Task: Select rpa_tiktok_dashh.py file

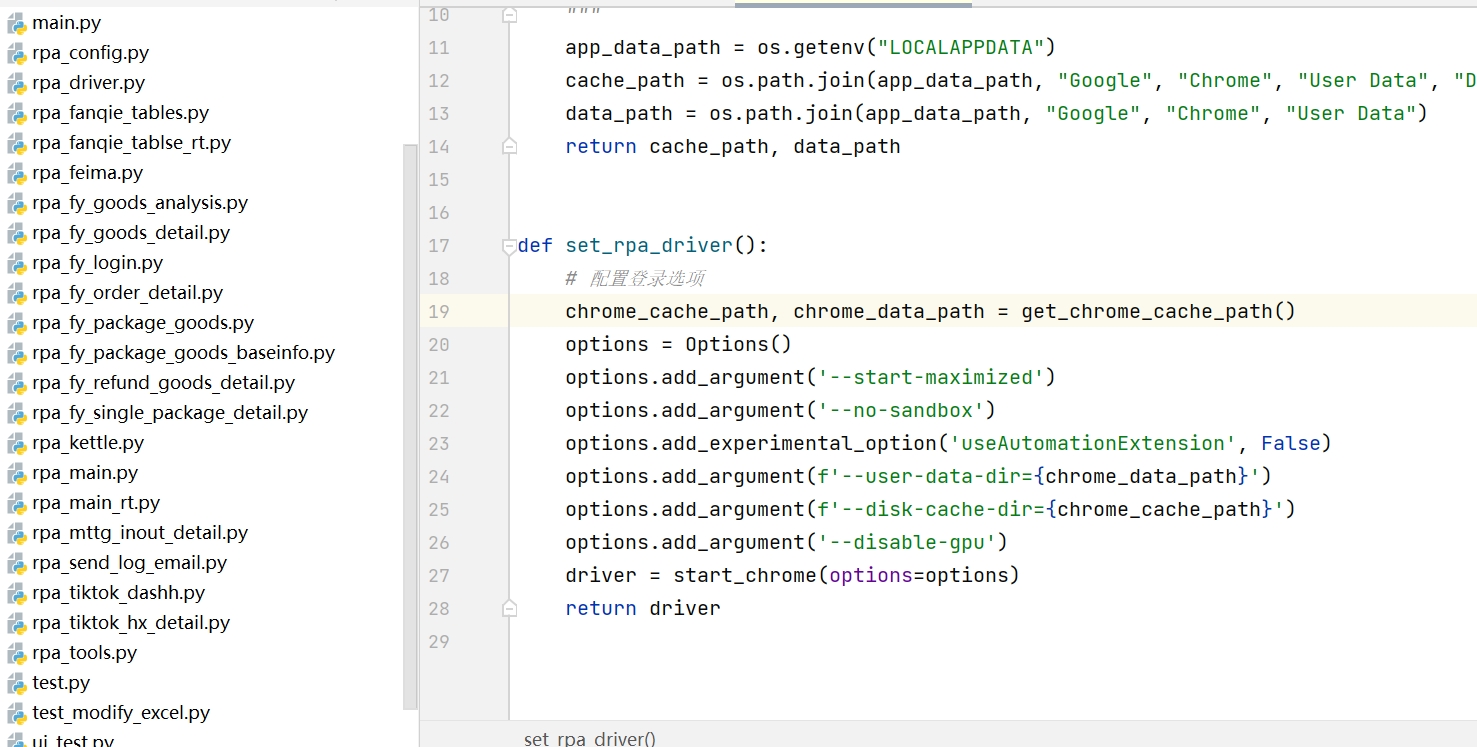Action: [118, 592]
